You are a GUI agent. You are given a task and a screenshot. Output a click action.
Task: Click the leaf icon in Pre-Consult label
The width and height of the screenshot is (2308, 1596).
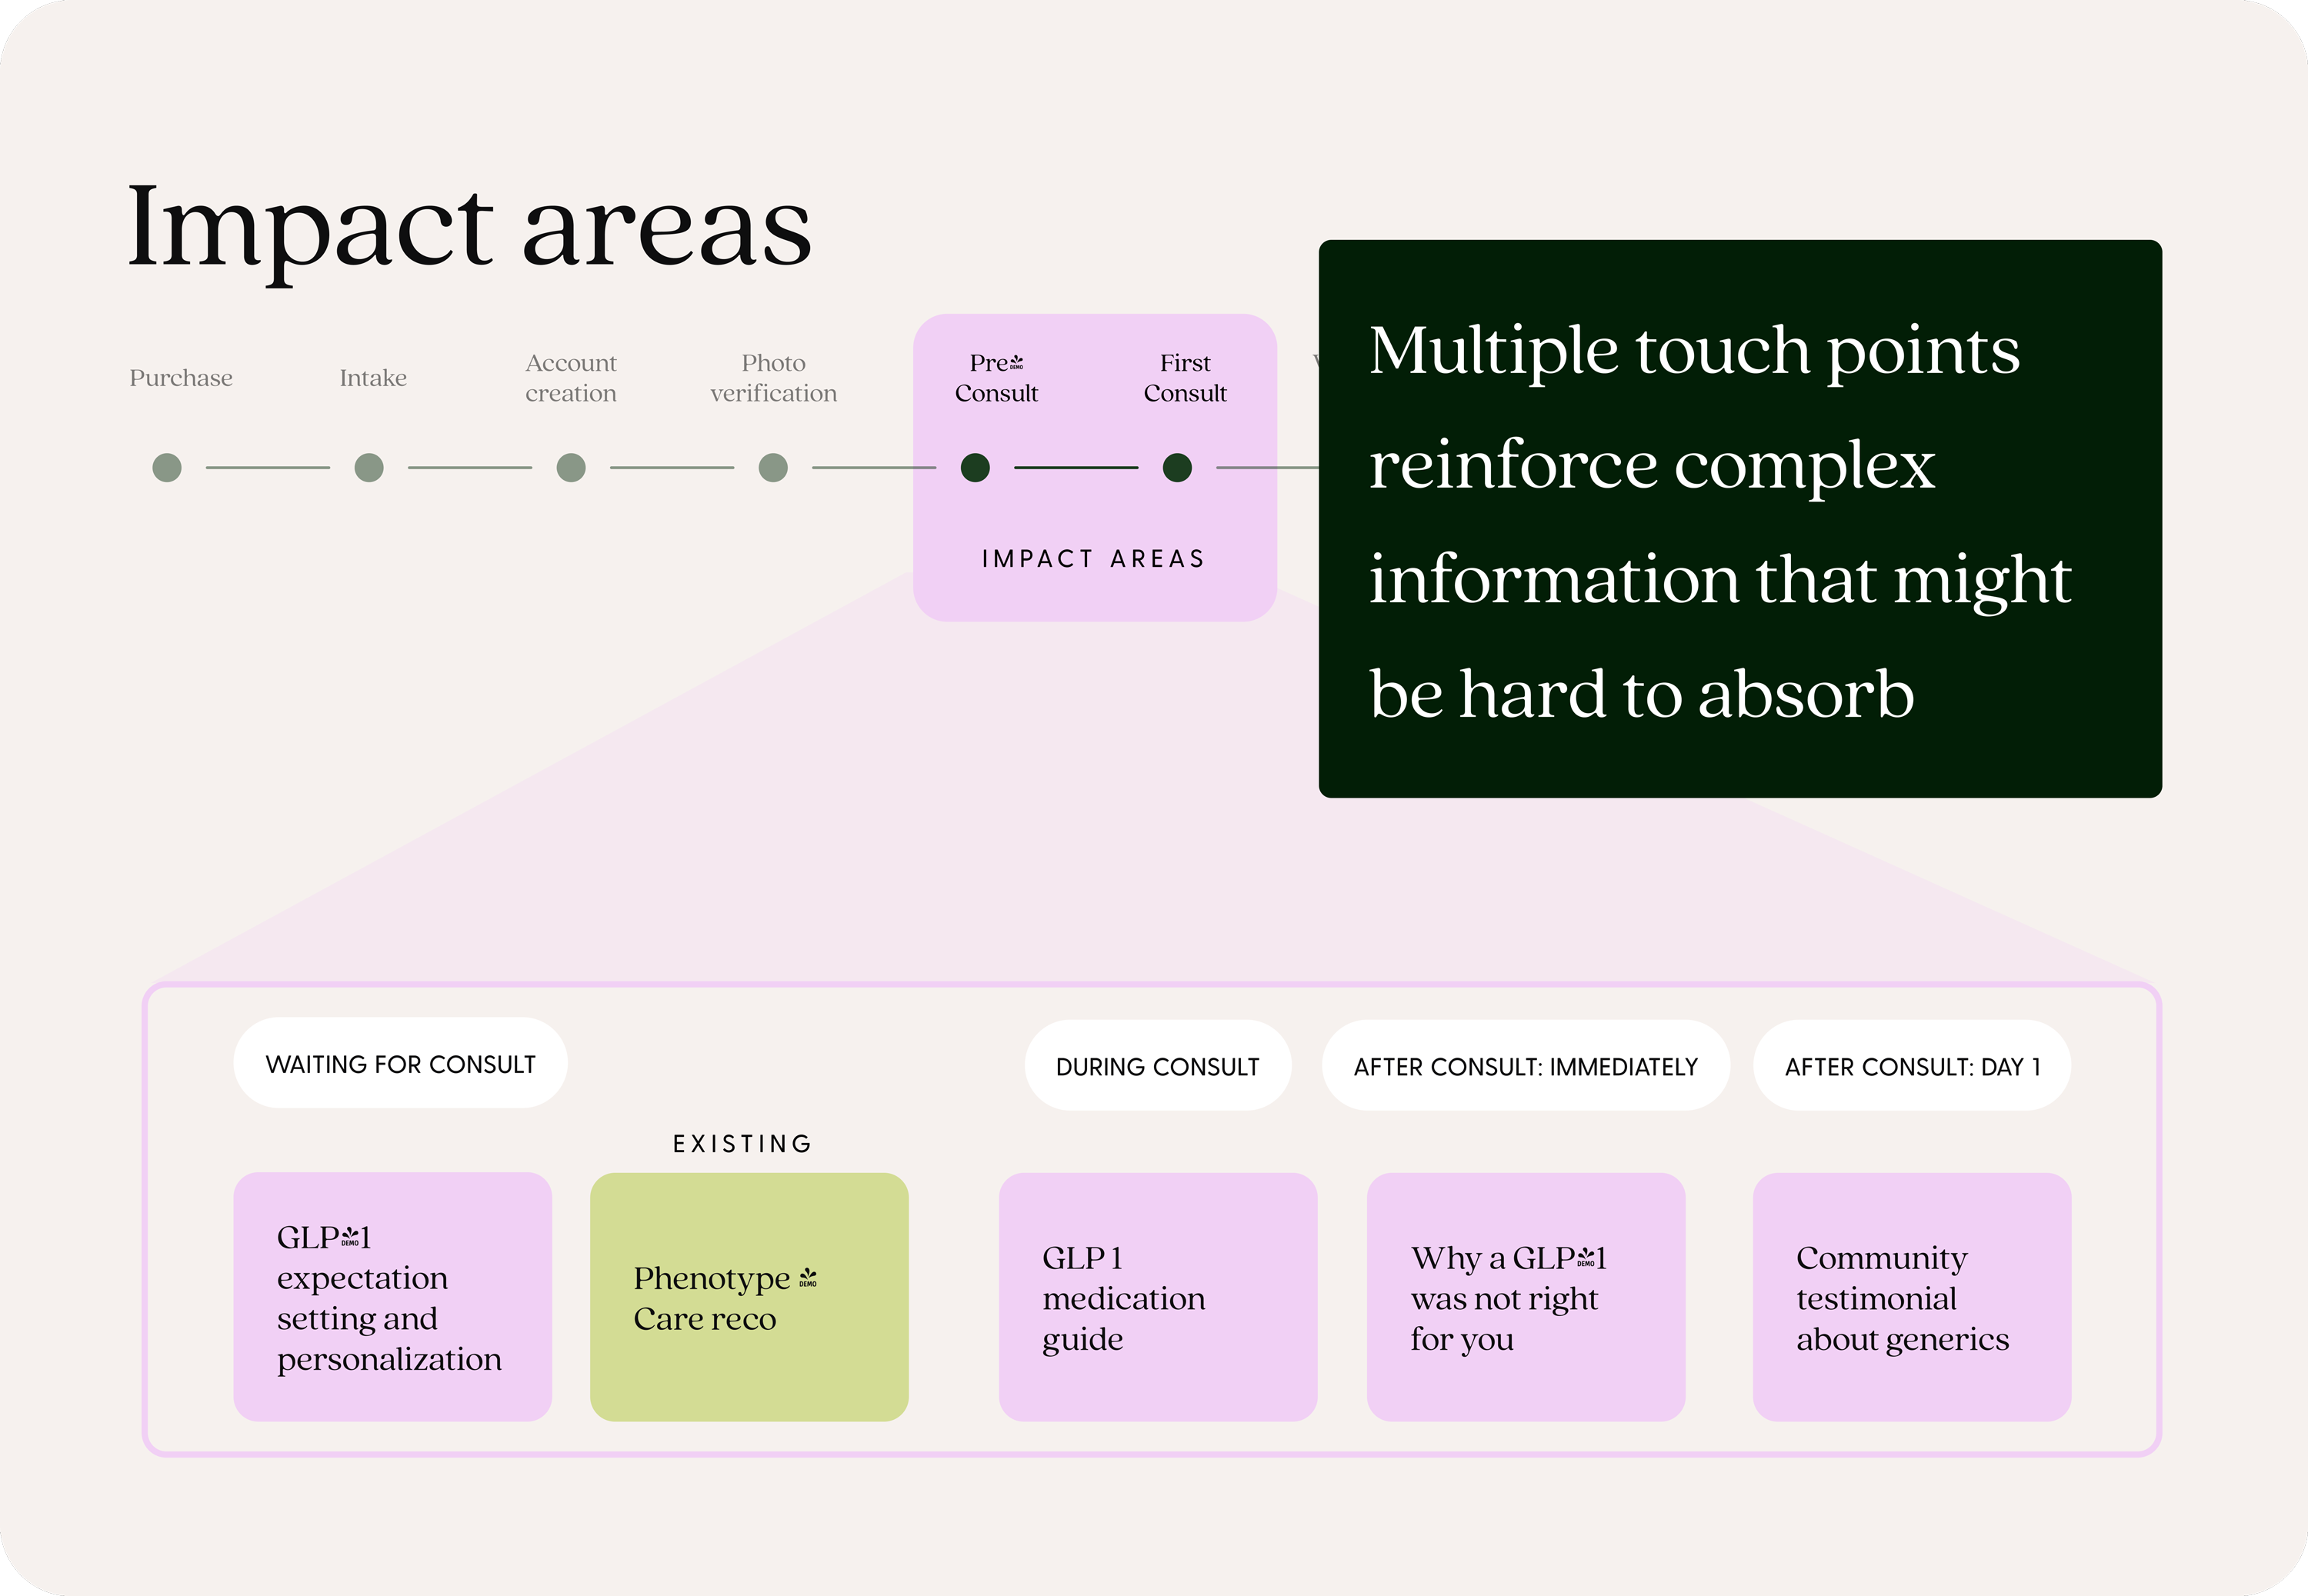1016,362
